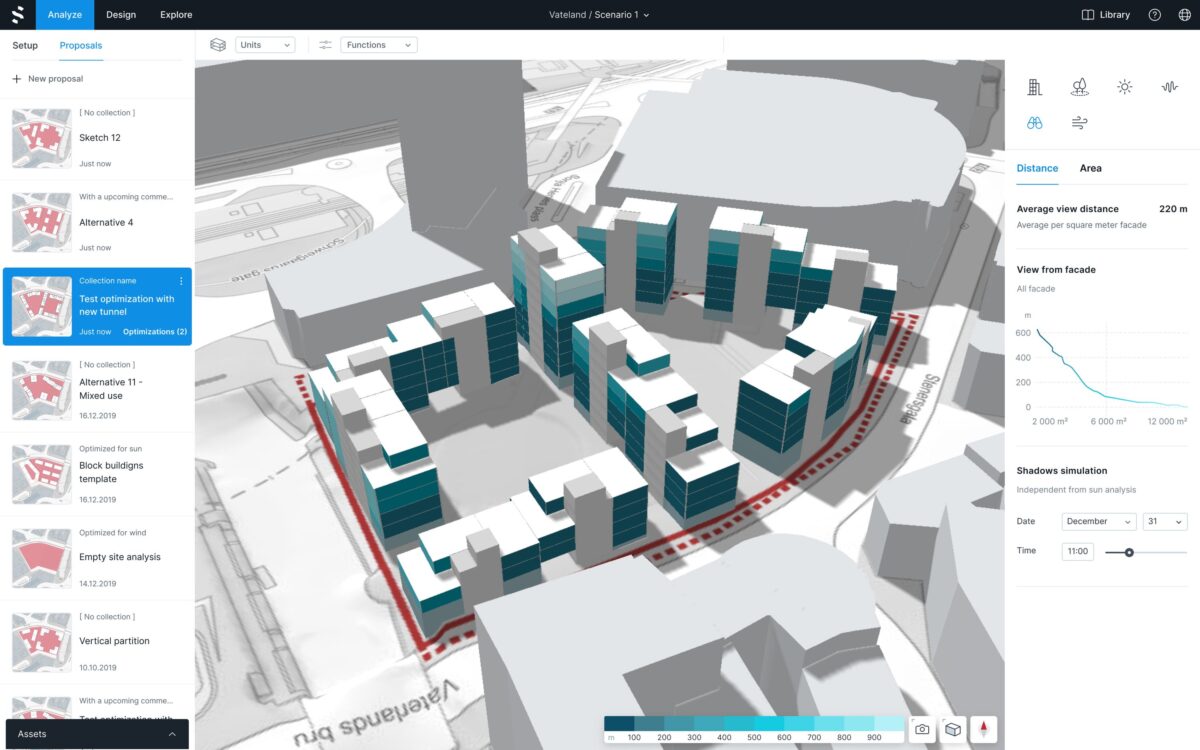Click the shadows Time slider handle
This screenshot has height=750, width=1200.
click(x=1129, y=552)
